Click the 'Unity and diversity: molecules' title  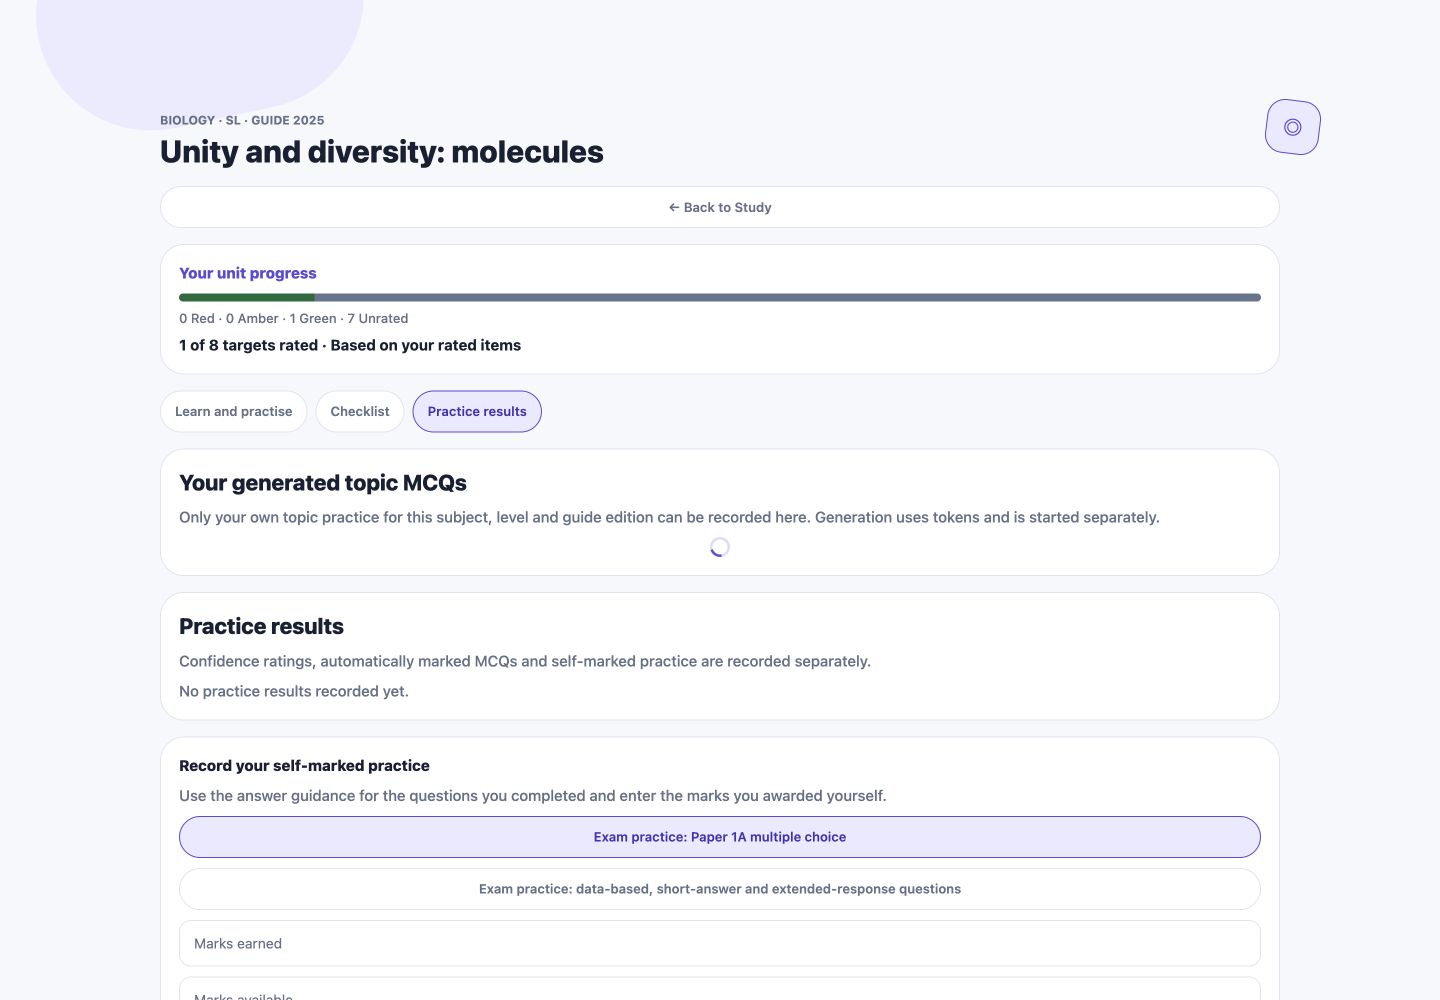tap(382, 152)
